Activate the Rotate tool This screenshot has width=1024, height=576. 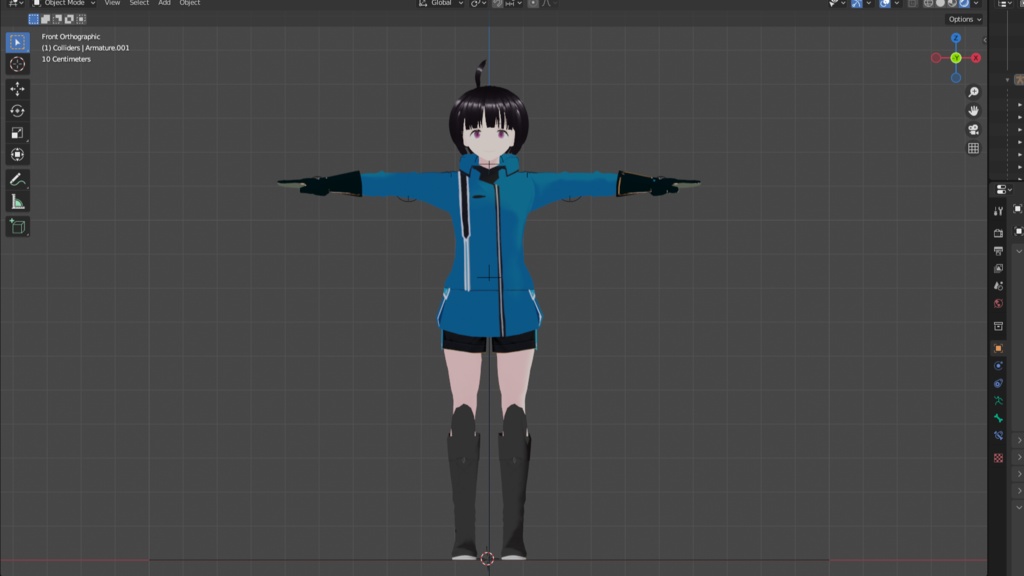[16, 110]
